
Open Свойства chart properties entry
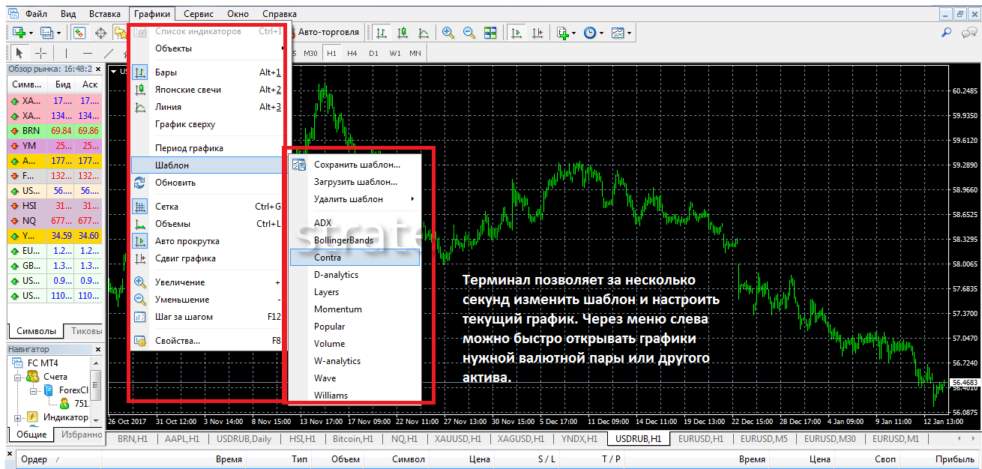(177, 341)
